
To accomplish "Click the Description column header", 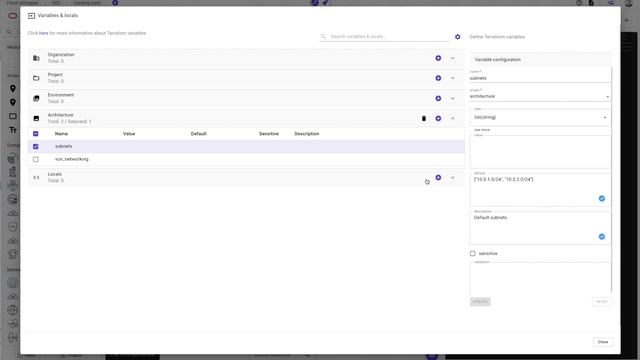I will 307,134.
